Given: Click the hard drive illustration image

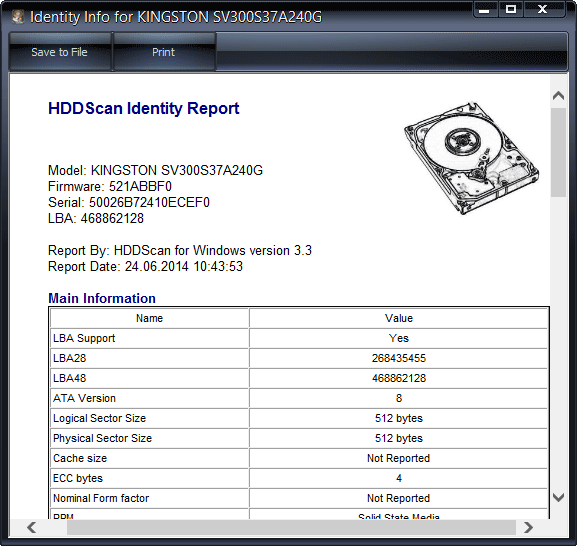Looking at the screenshot, I should click(x=471, y=158).
